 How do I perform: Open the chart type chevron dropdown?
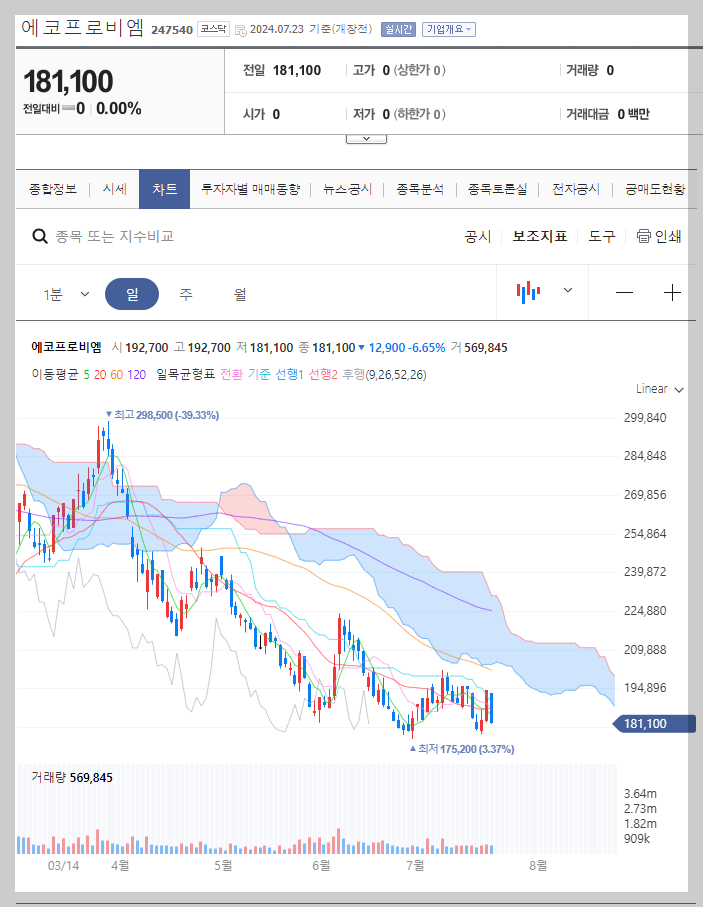567,292
